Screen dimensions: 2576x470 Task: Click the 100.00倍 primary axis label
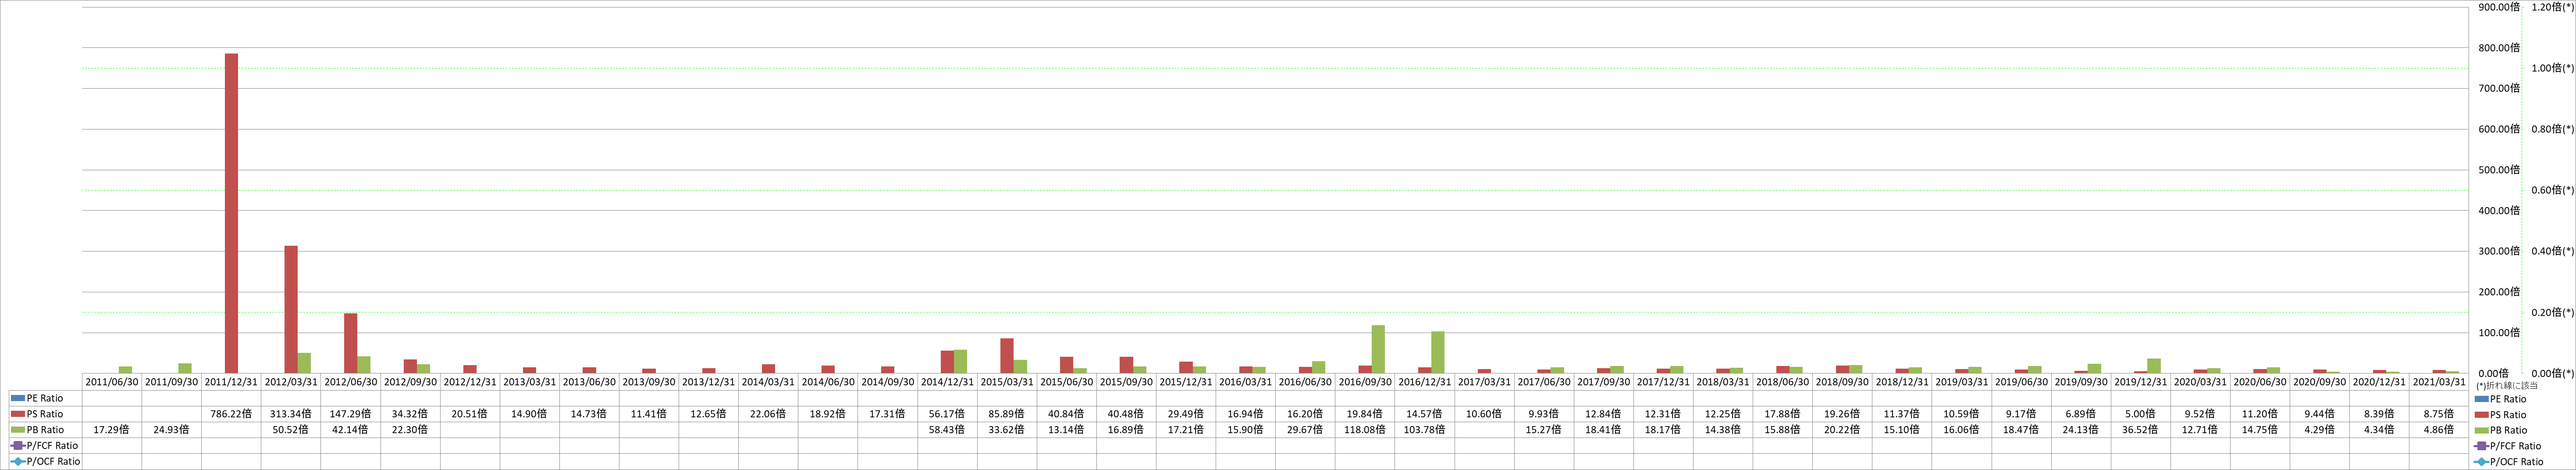[x=2499, y=333]
